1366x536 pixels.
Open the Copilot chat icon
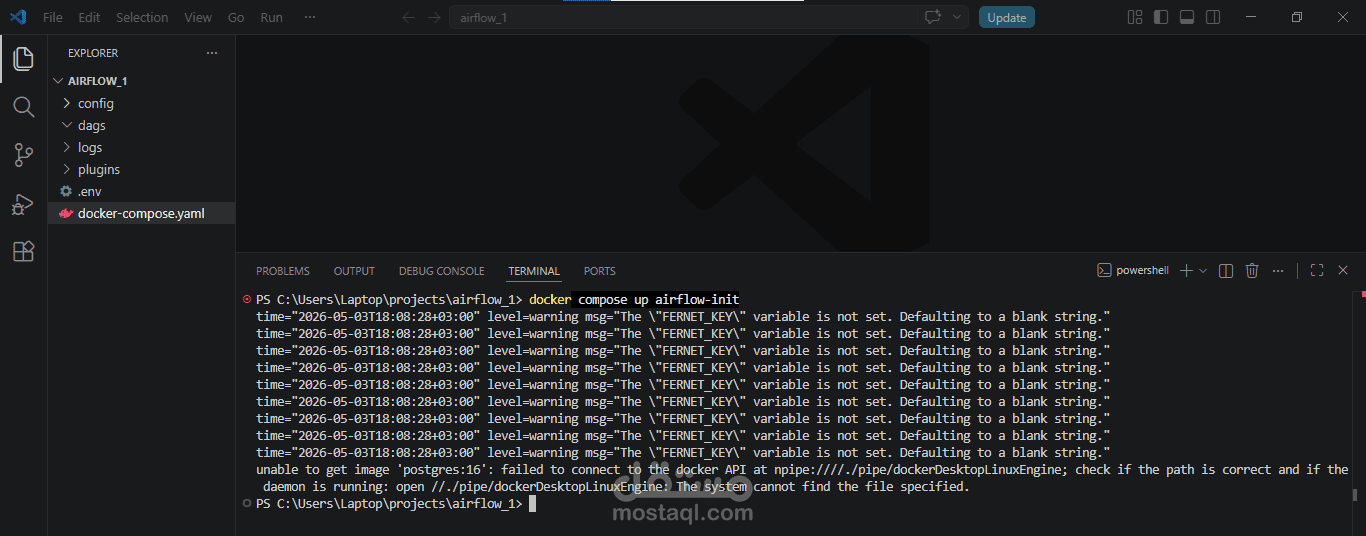coord(933,17)
